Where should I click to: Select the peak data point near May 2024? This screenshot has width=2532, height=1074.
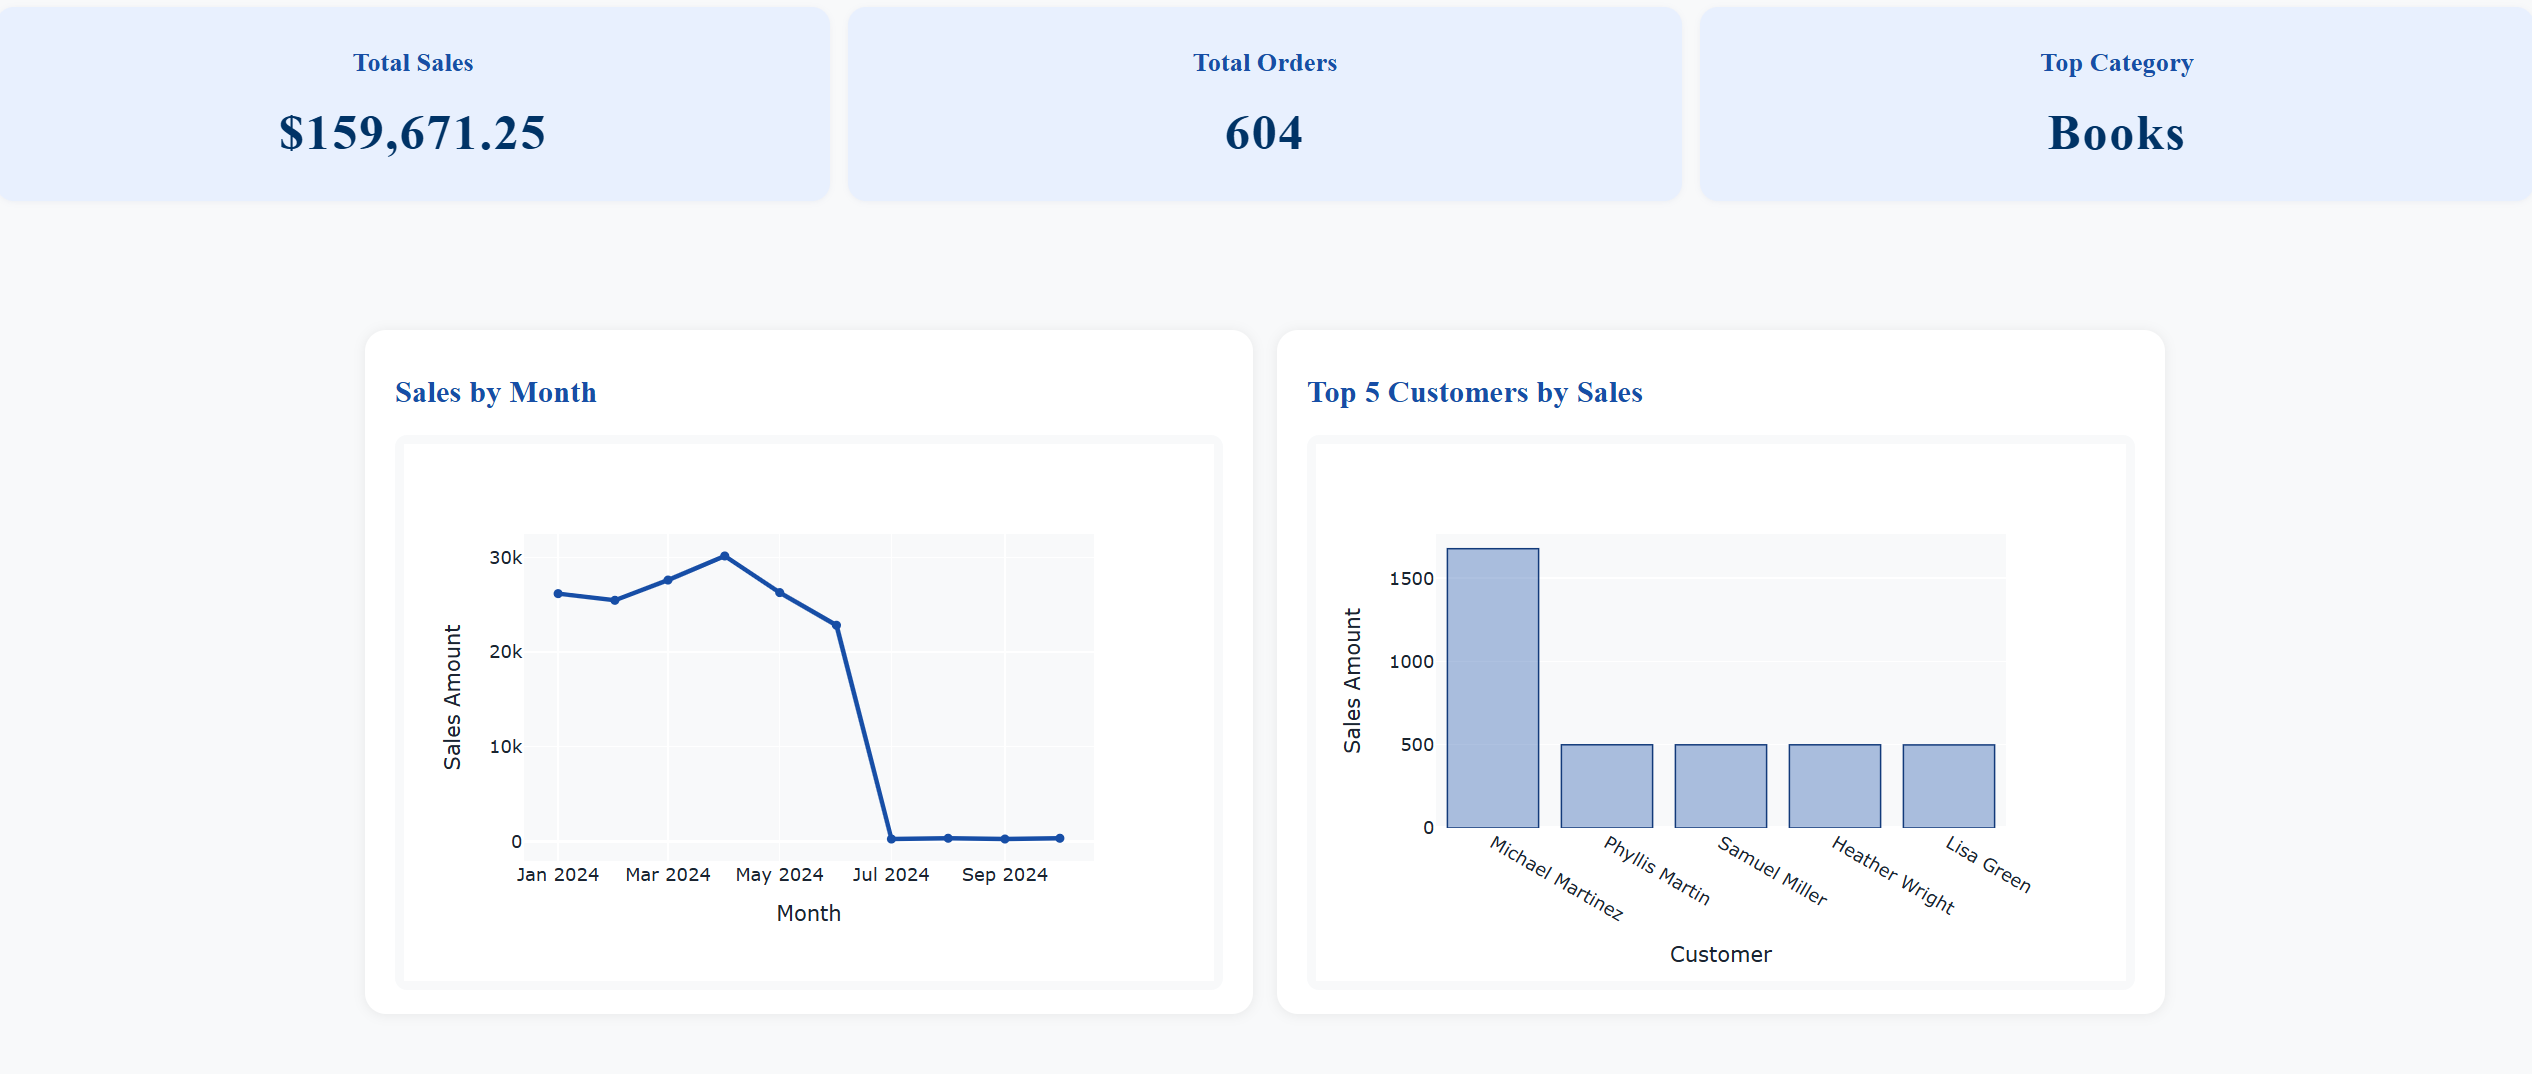[x=723, y=555]
